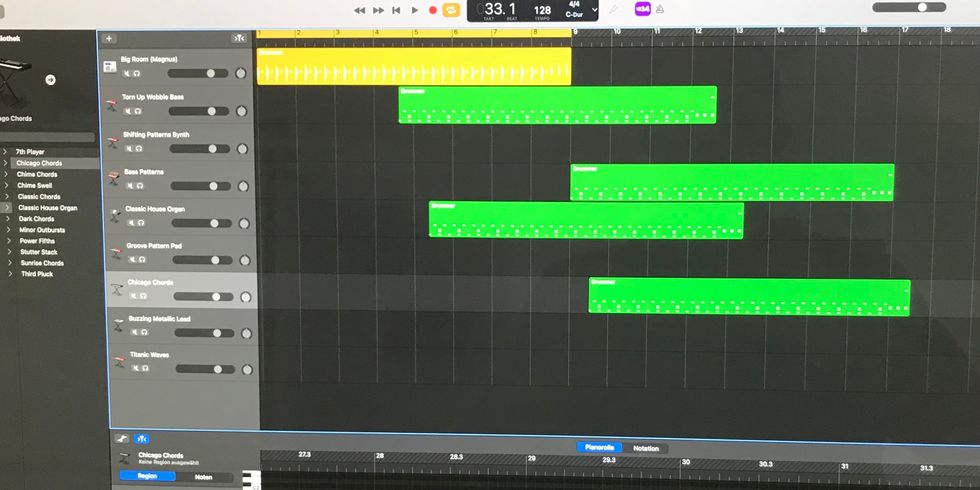Select the Bass Patterns instrument icon
Screen dimensions: 980x490
tap(114, 178)
